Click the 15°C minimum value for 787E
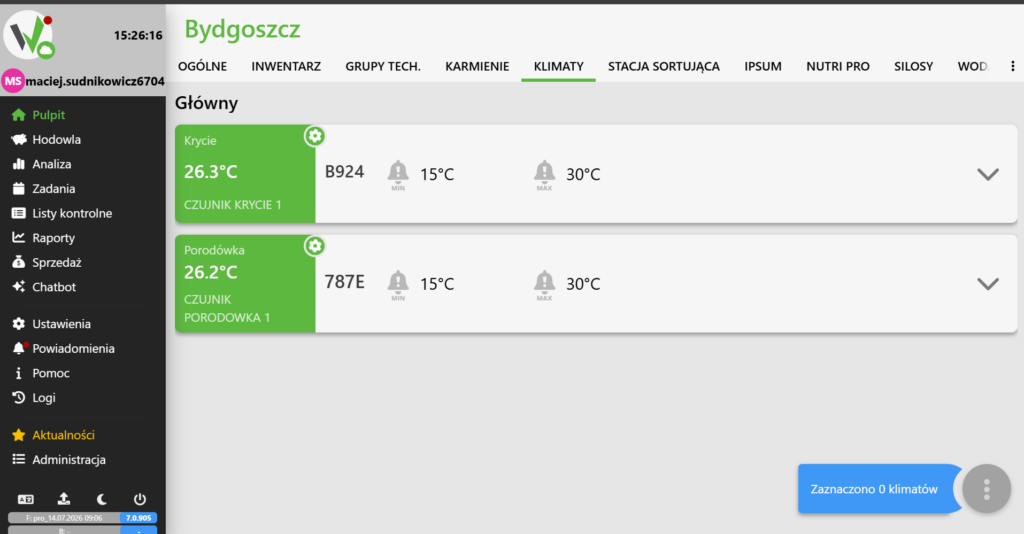The image size is (1024, 534). pos(437,284)
